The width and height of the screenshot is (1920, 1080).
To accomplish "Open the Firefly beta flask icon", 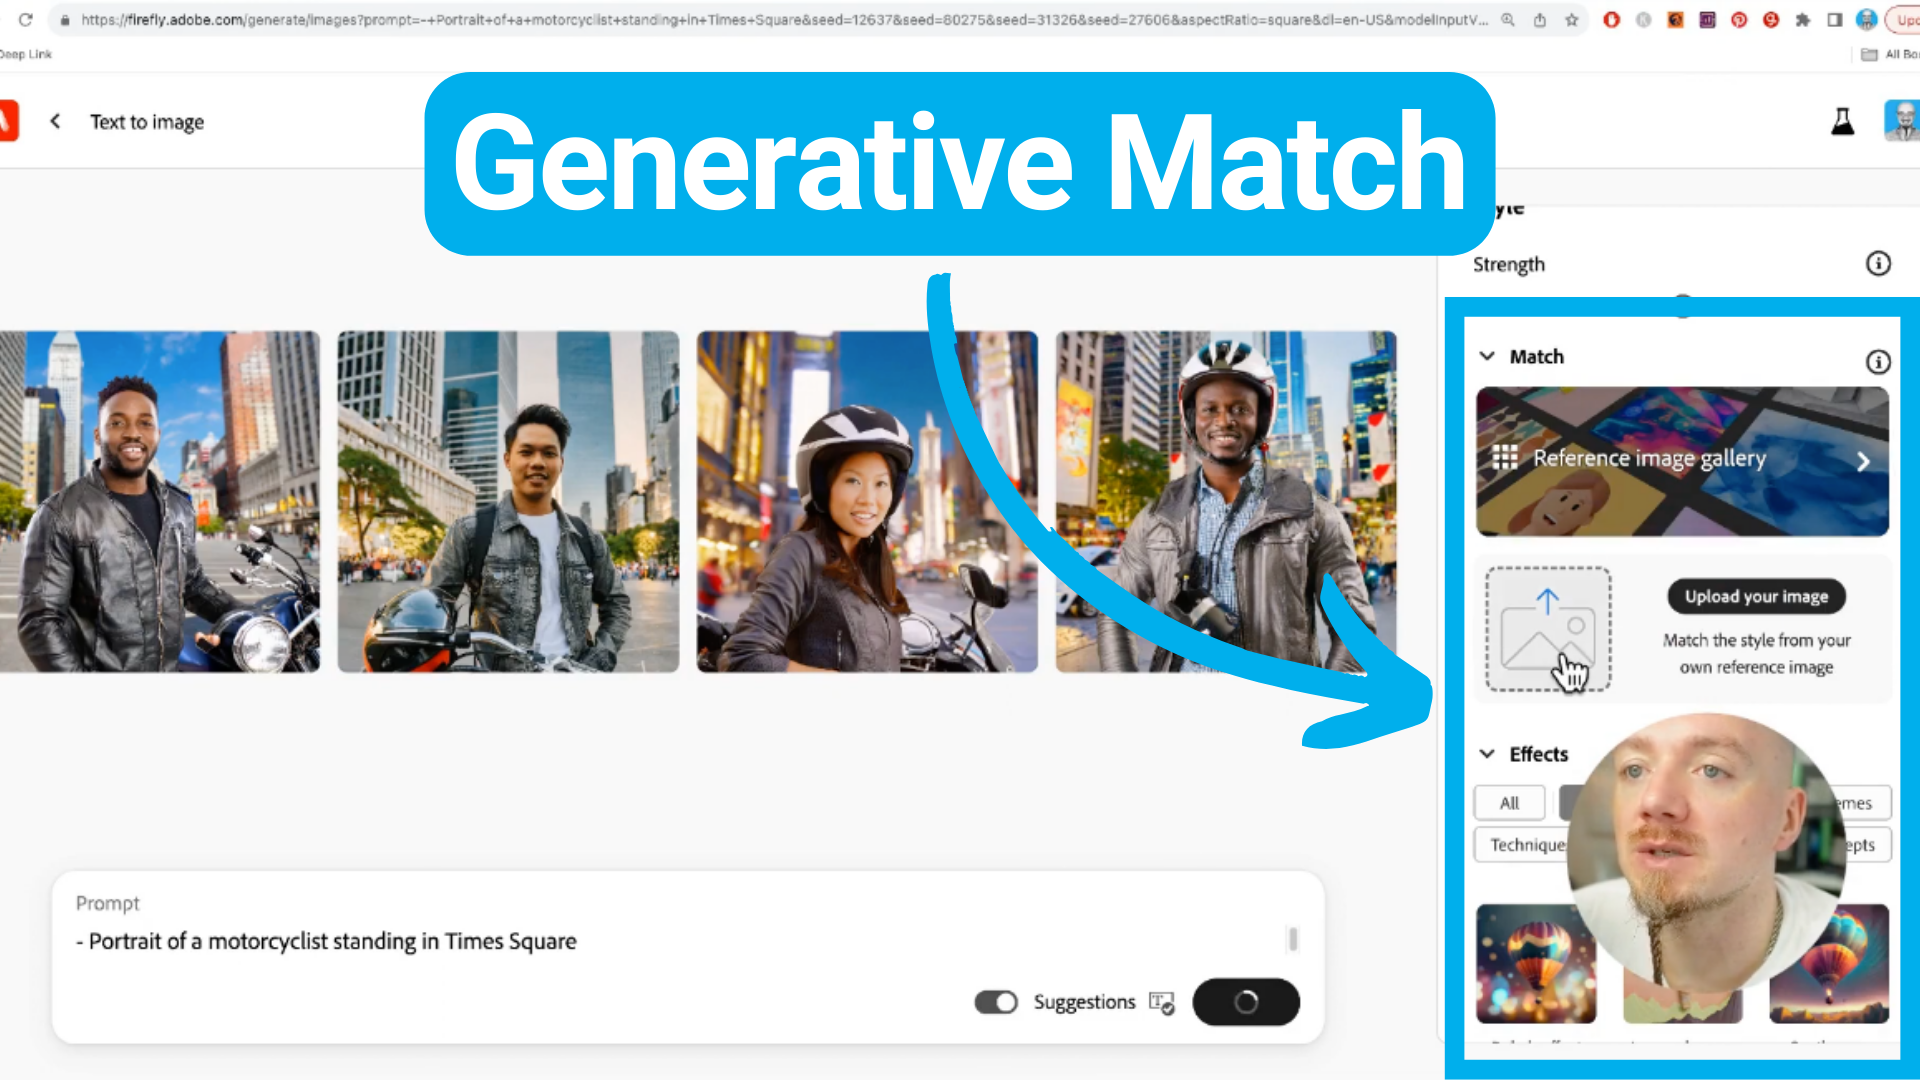I will (x=1842, y=121).
